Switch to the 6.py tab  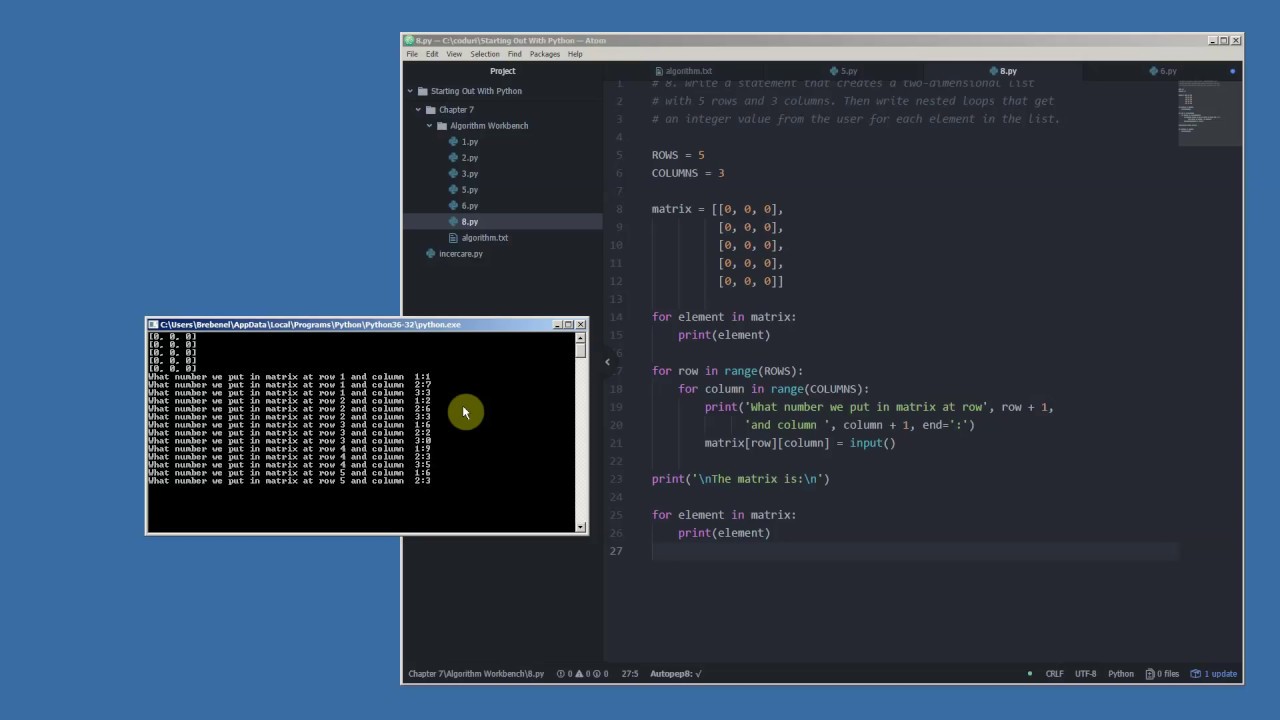tap(1163, 71)
